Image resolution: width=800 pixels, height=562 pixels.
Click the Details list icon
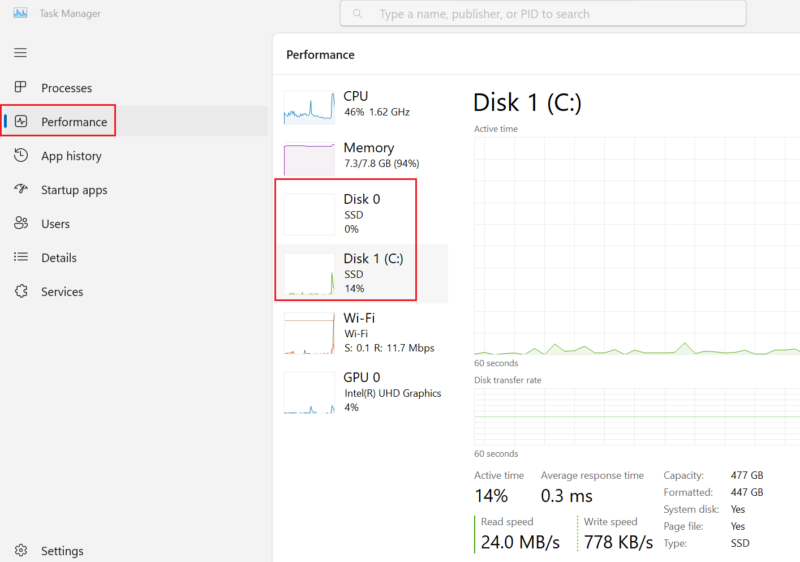(21, 257)
